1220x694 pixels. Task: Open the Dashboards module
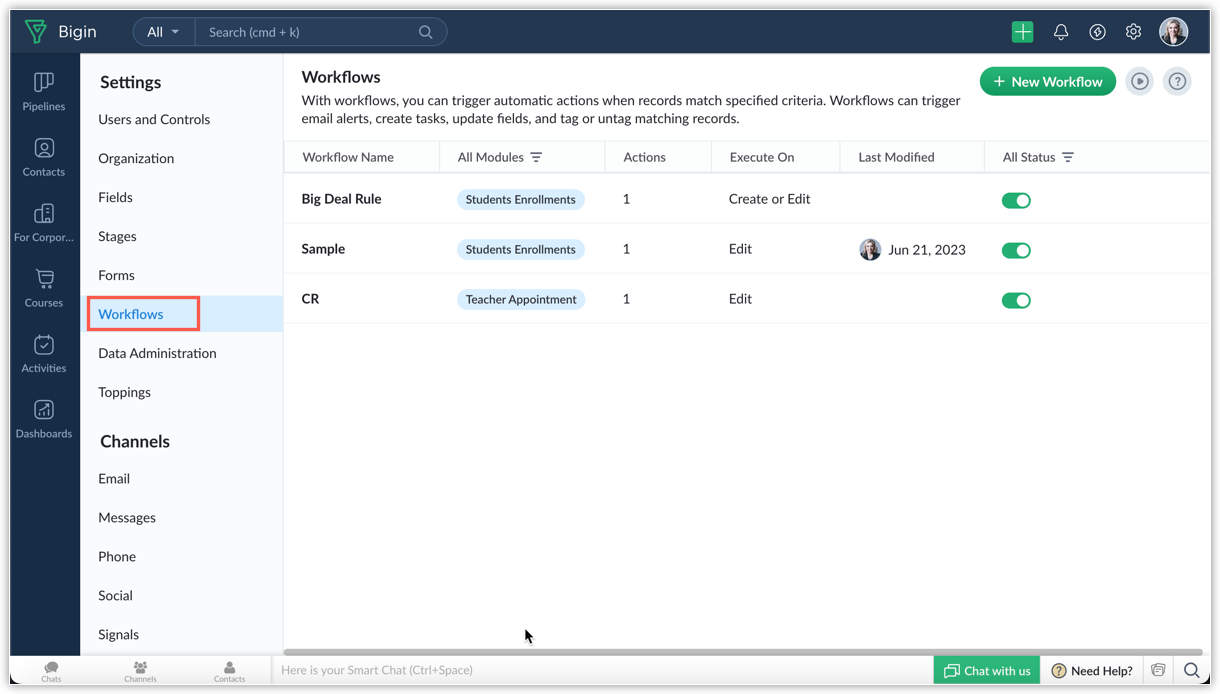point(44,419)
